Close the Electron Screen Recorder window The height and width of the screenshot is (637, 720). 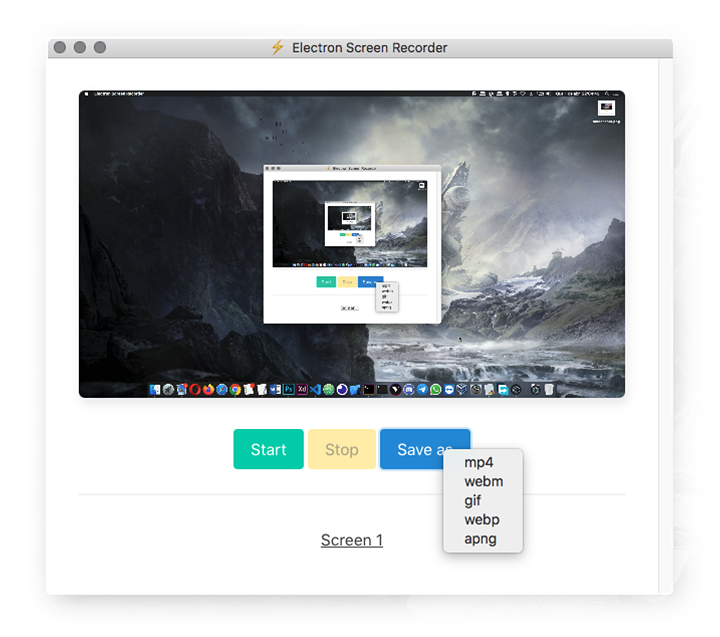tap(60, 47)
